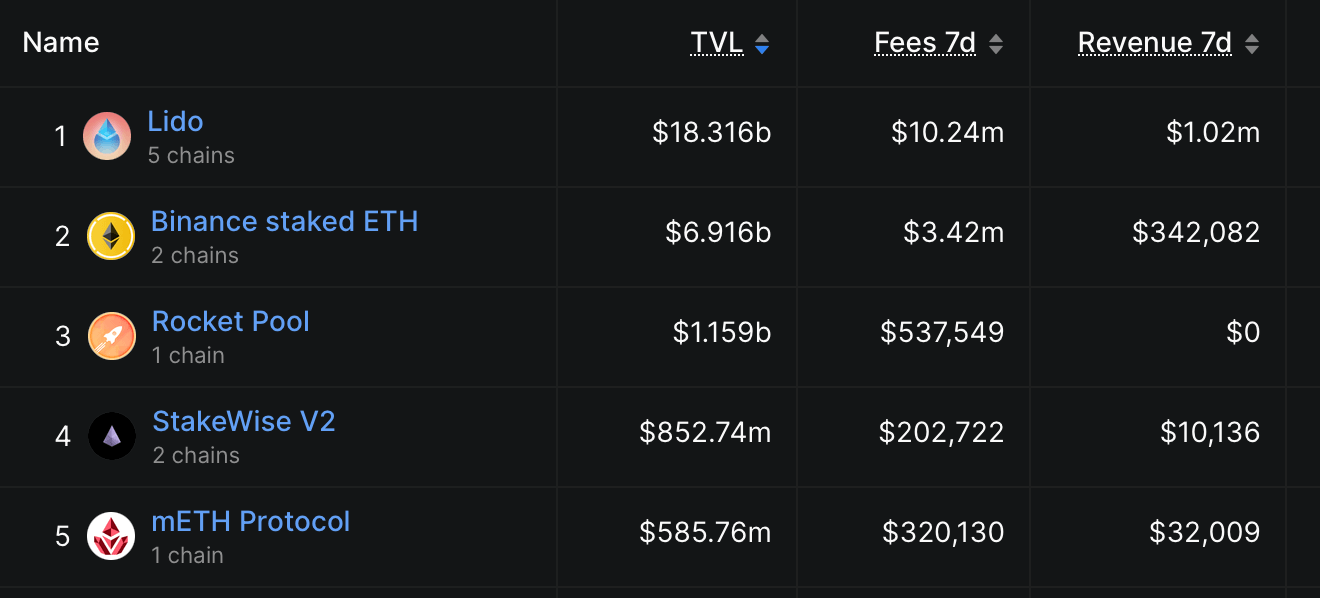
Task: Open the Rocket Pool page
Action: click(230, 321)
